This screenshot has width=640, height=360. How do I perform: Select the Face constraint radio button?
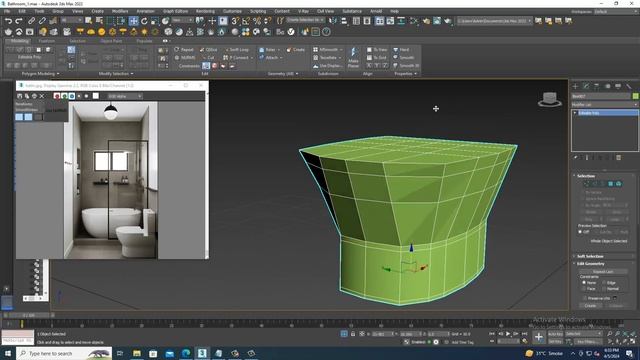[584, 289]
